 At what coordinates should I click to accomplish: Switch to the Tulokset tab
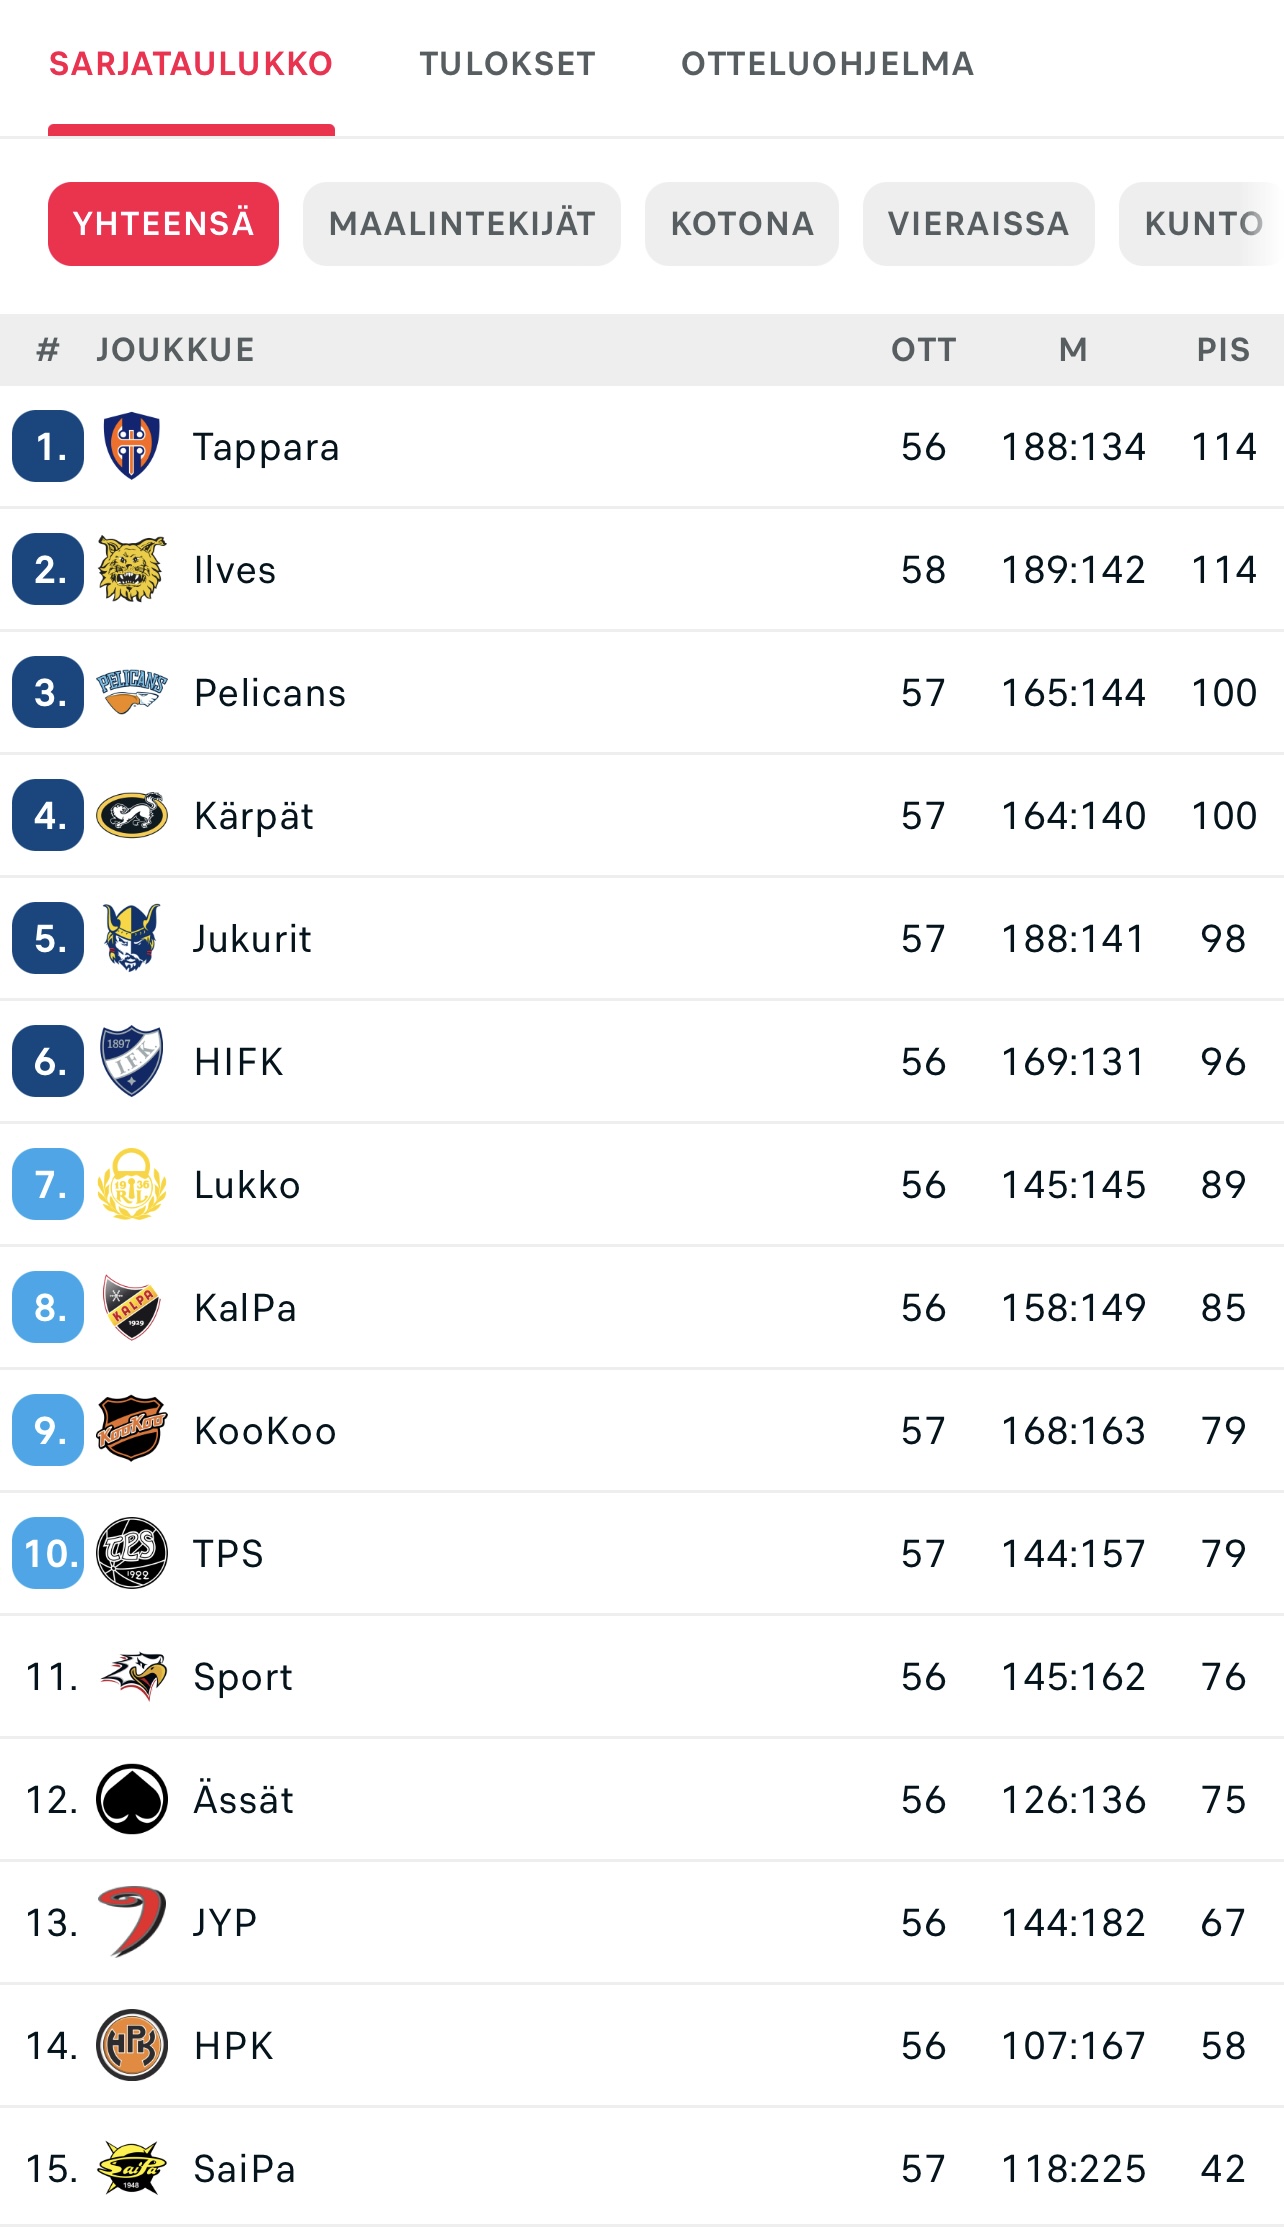point(507,64)
